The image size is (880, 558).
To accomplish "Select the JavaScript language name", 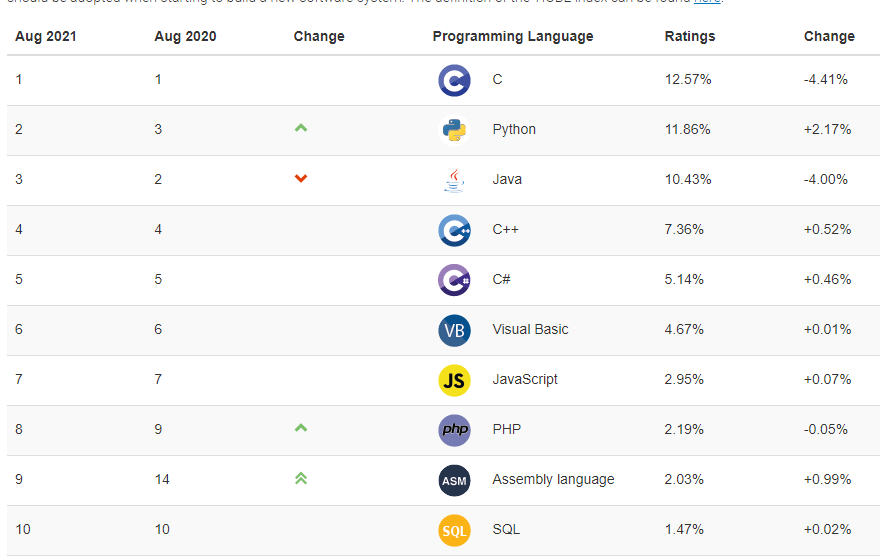I will click(x=525, y=379).
